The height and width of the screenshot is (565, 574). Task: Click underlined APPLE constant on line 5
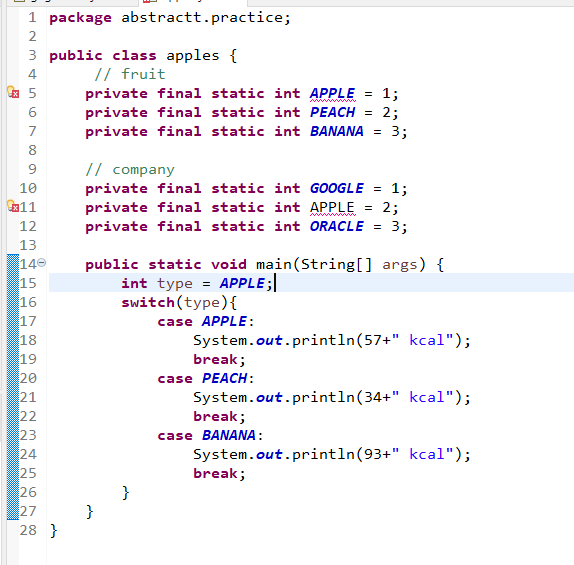(332, 93)
